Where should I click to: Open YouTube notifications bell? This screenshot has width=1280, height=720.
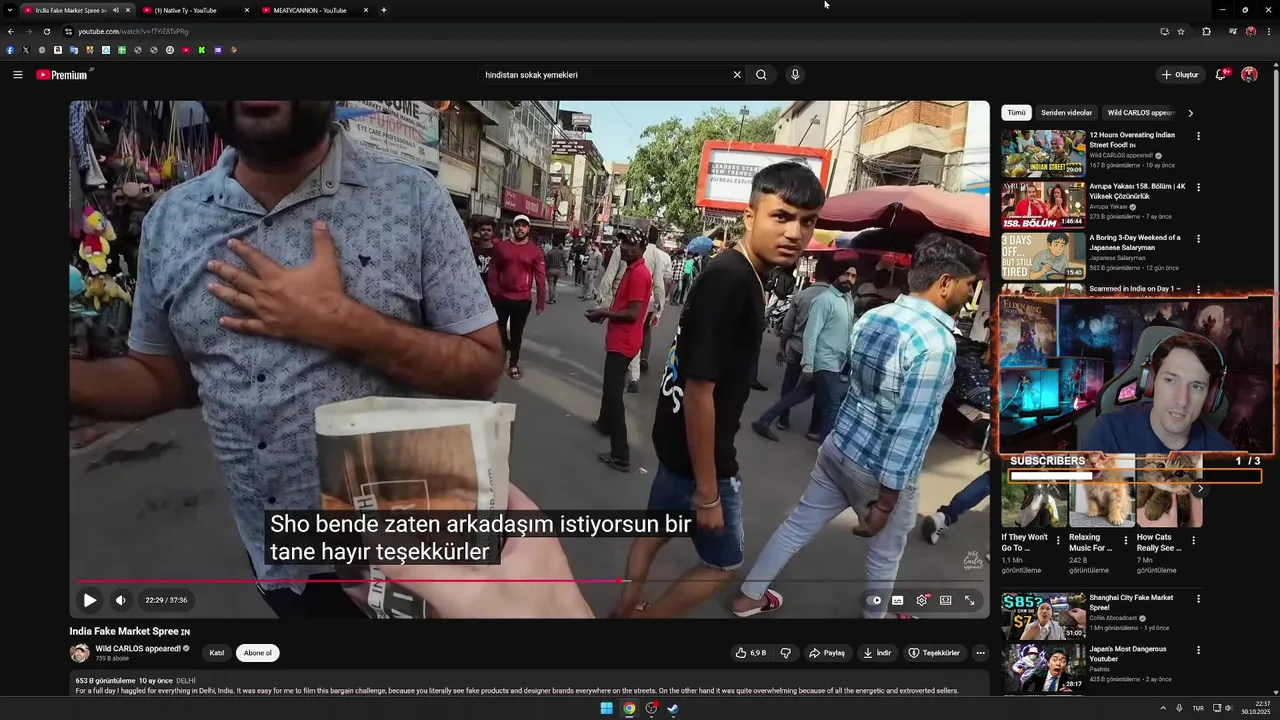[1221, 75]
